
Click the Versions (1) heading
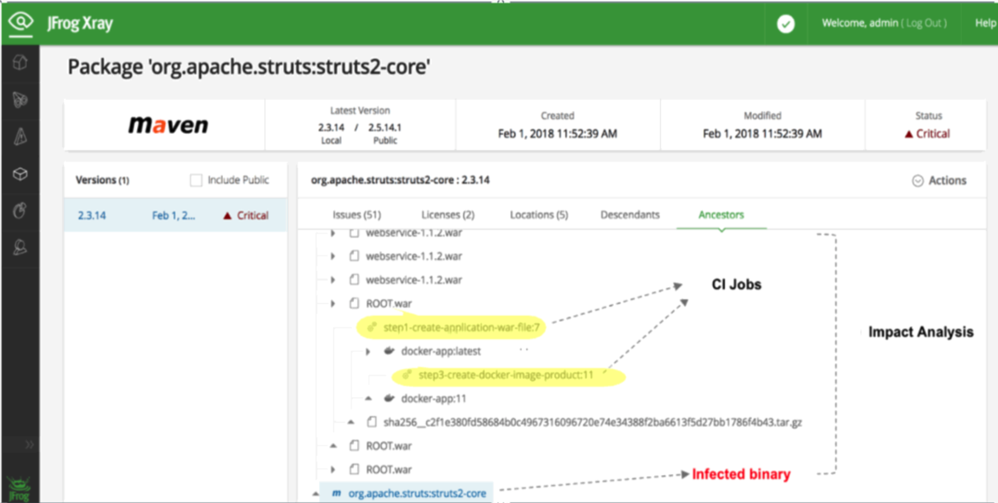(x=102, y=180)
